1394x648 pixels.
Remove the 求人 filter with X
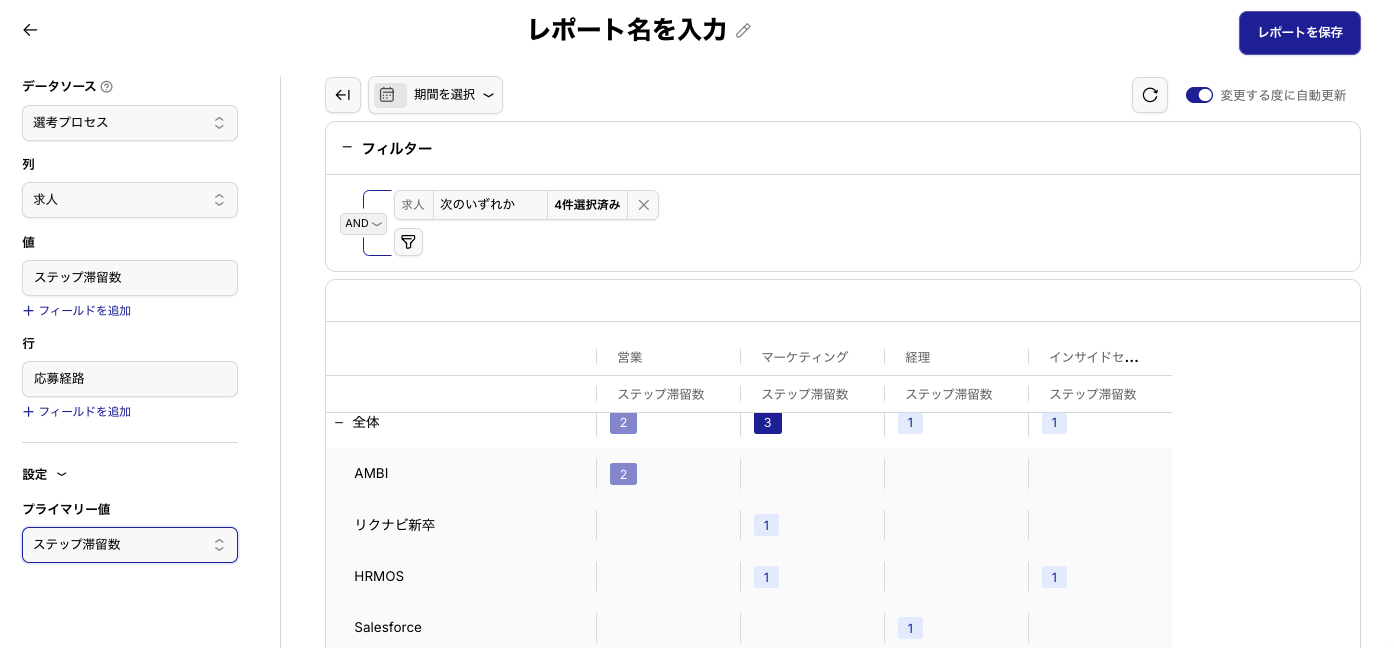pos(644,205)
